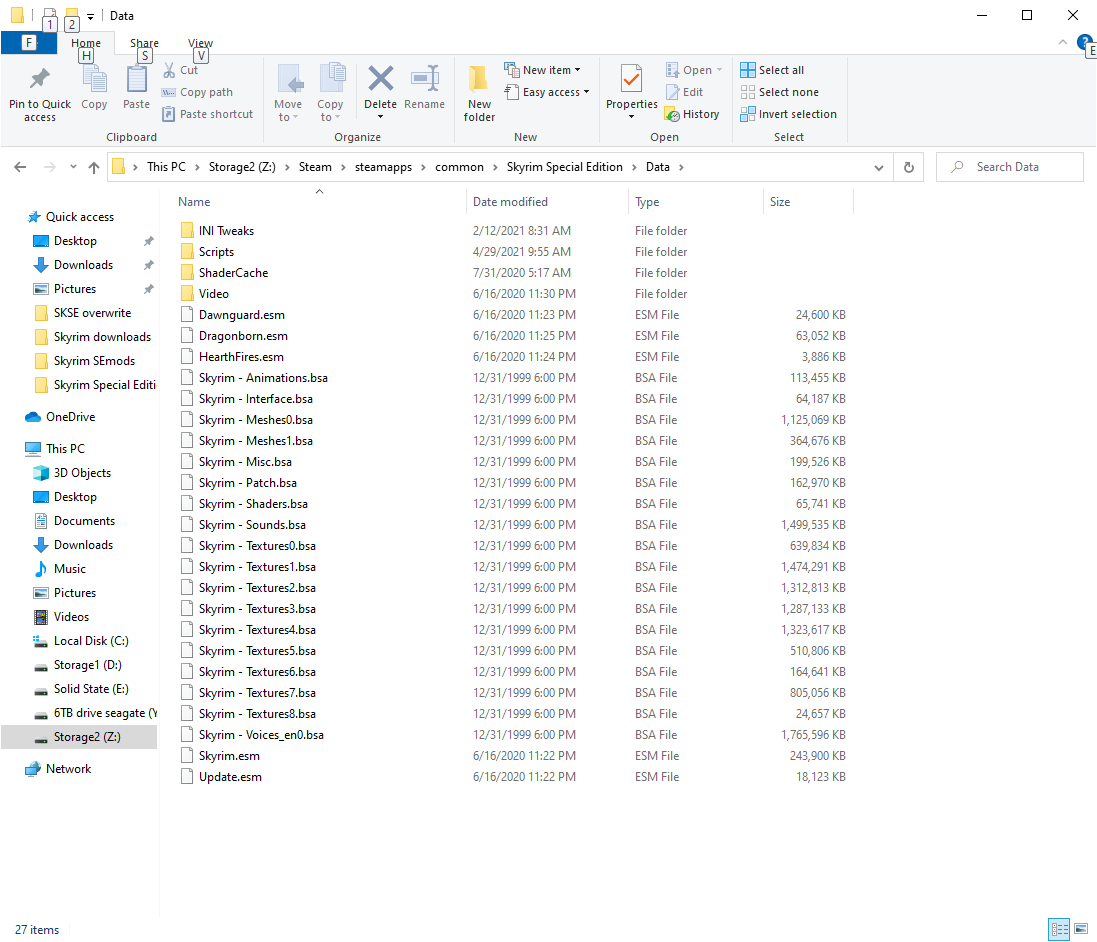Image resolution: width=1097 pixels, height=942 pixels.
Task: Click steamapps in the address breadcrumb
Action: click(x=383, y=167)
